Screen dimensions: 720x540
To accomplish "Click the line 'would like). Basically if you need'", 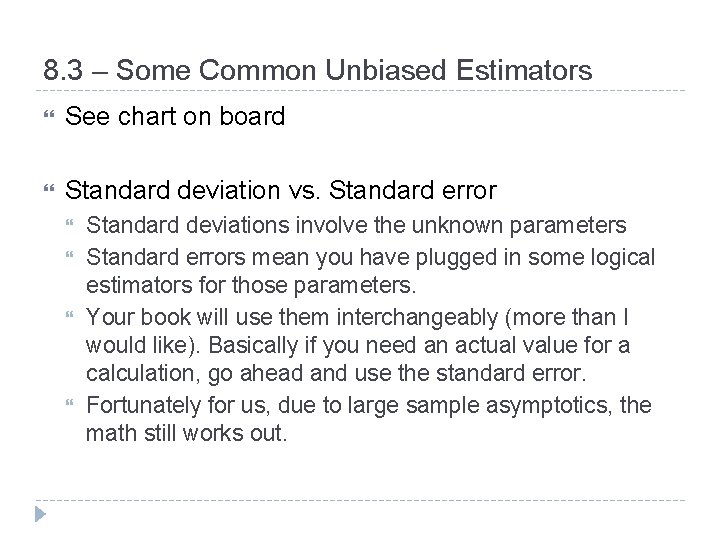I will click(x=360, y=346).
